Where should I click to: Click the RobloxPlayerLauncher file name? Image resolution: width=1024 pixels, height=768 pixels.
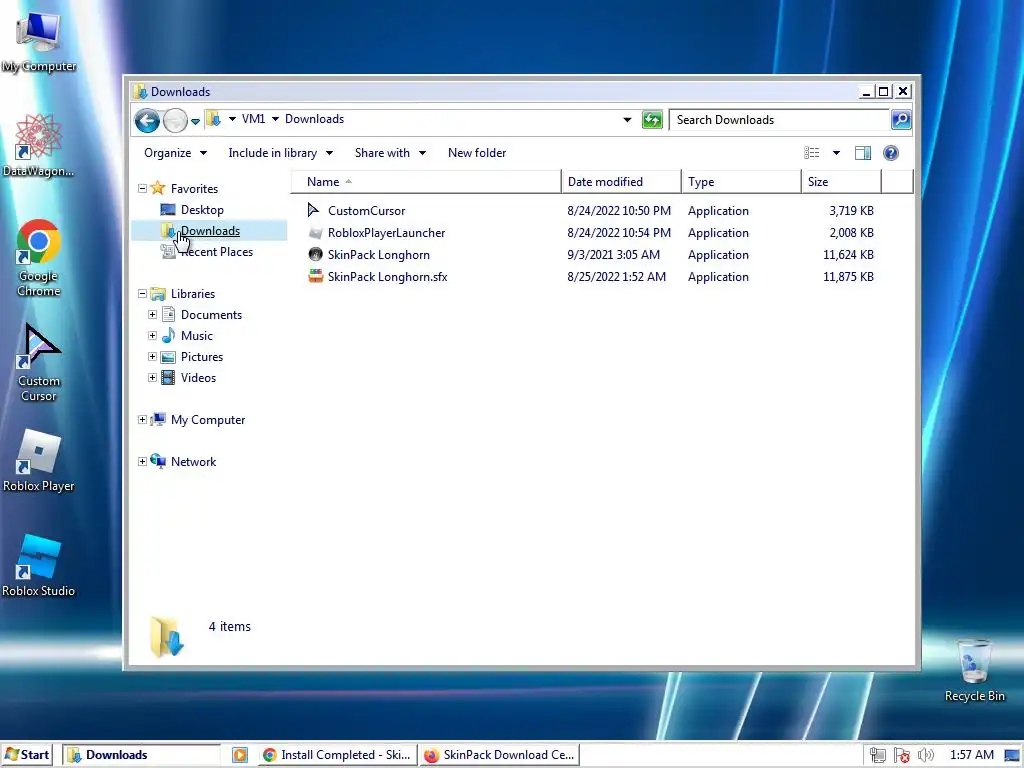387,233
